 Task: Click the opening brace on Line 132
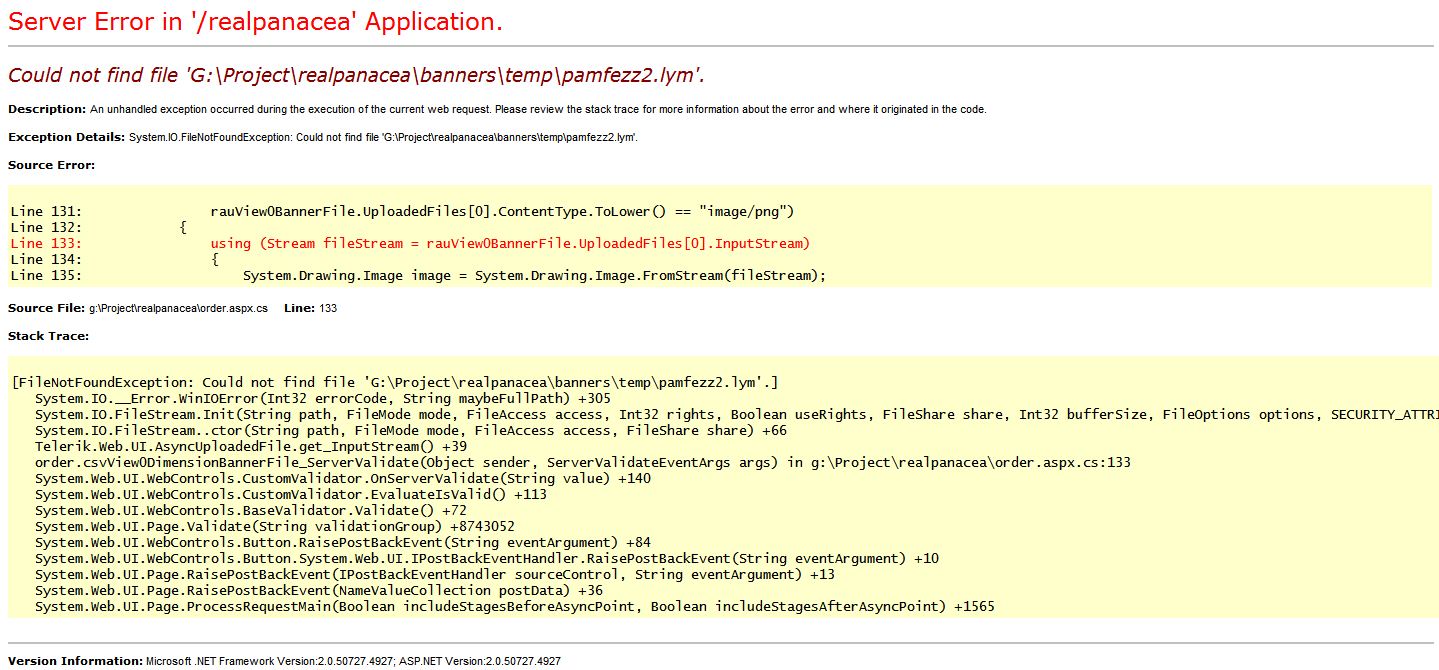tap(183, 227)
